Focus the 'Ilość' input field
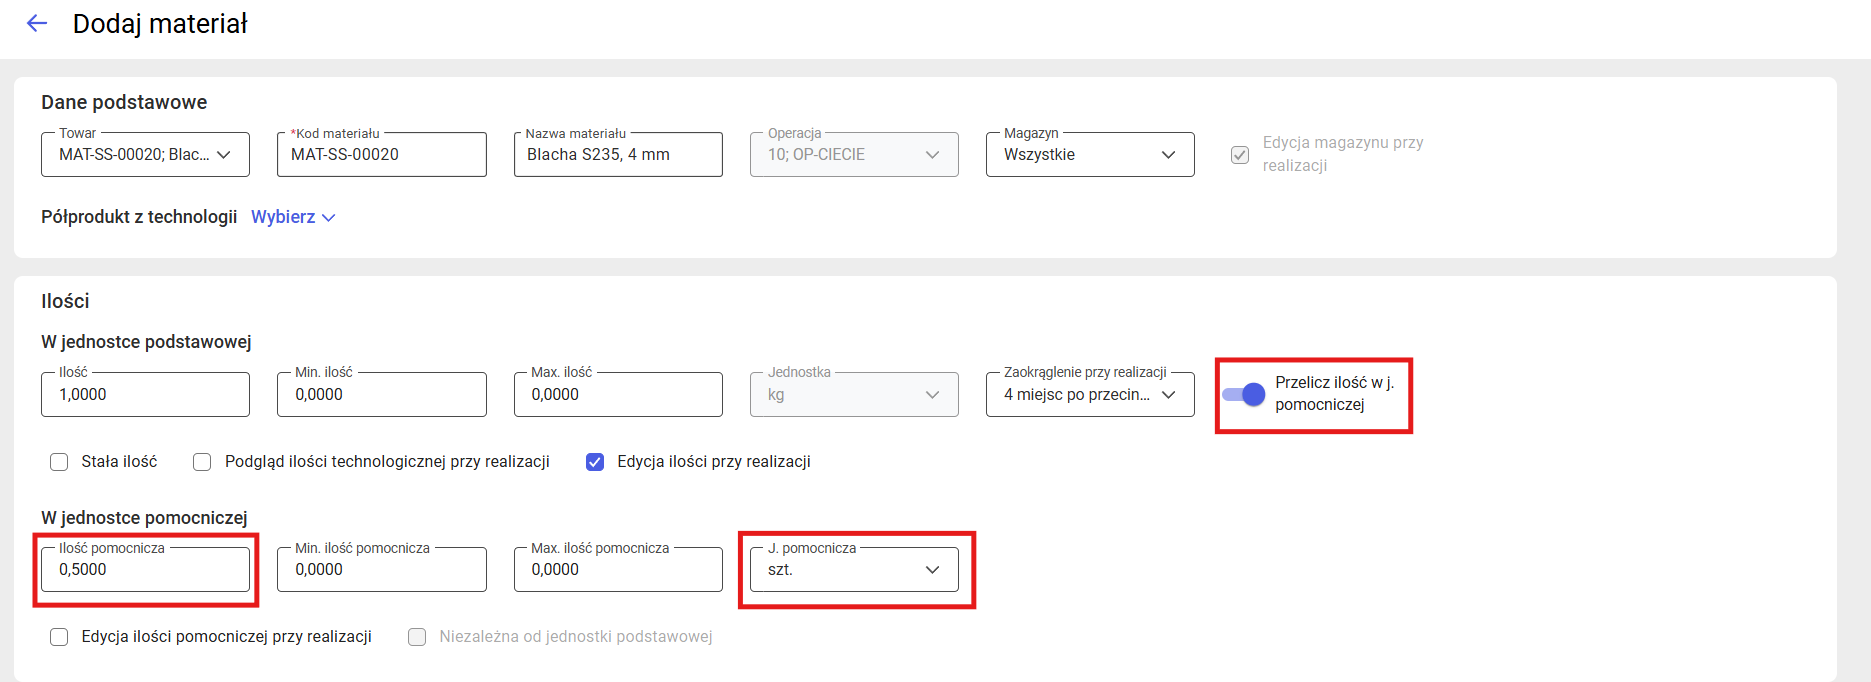The height and width of the screenshot is (682, 1871). tap(145, 395)
